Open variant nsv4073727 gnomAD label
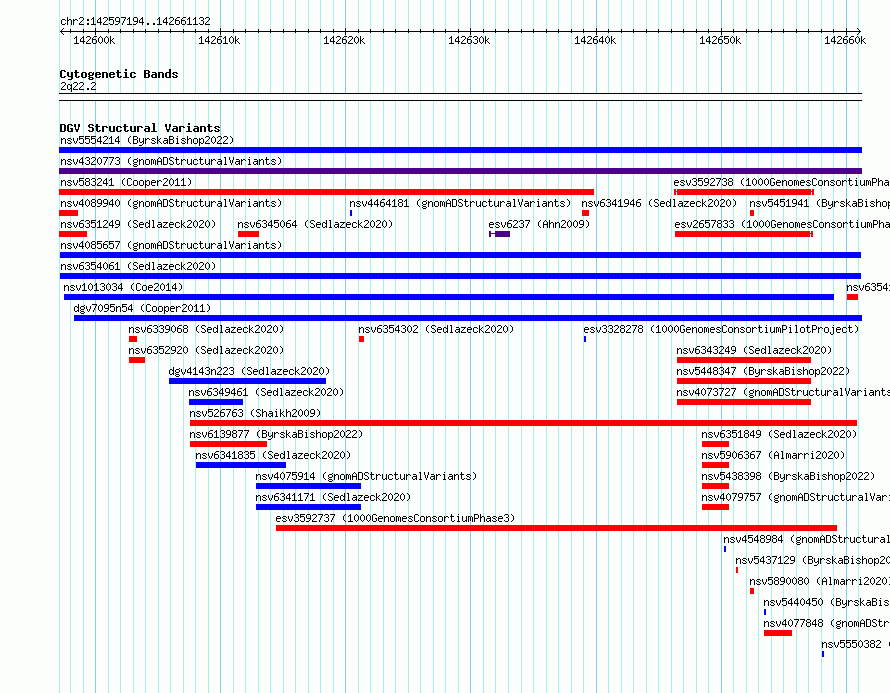The width and height of the screenshot is (890, 693). tap(783, 392)
